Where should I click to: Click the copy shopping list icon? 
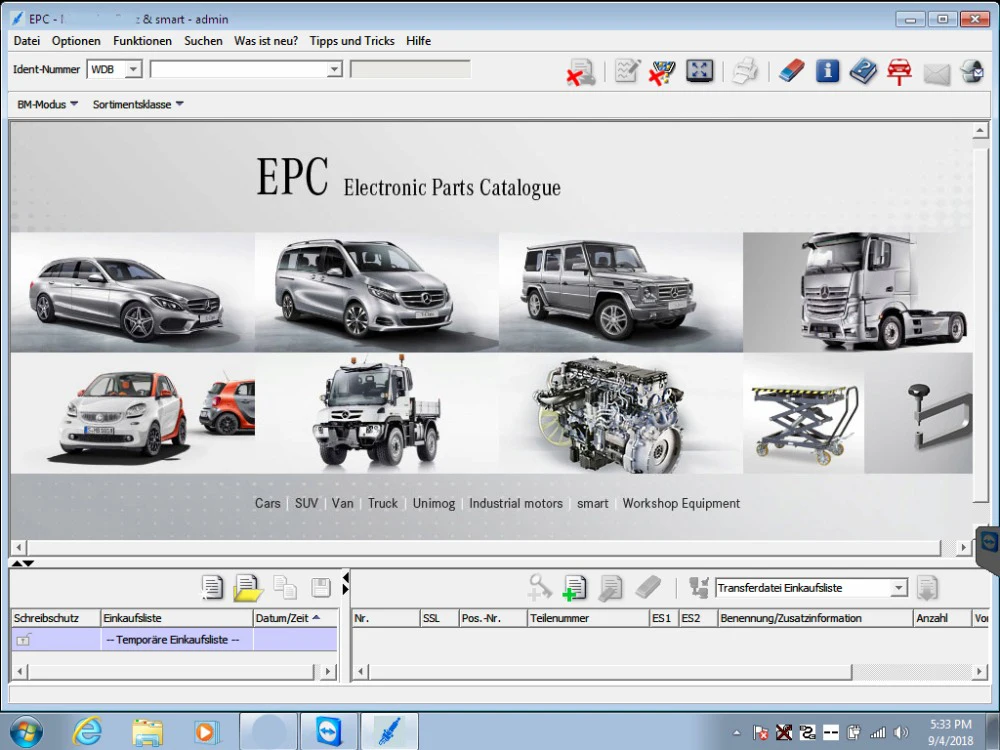click(x=284, y=587)
